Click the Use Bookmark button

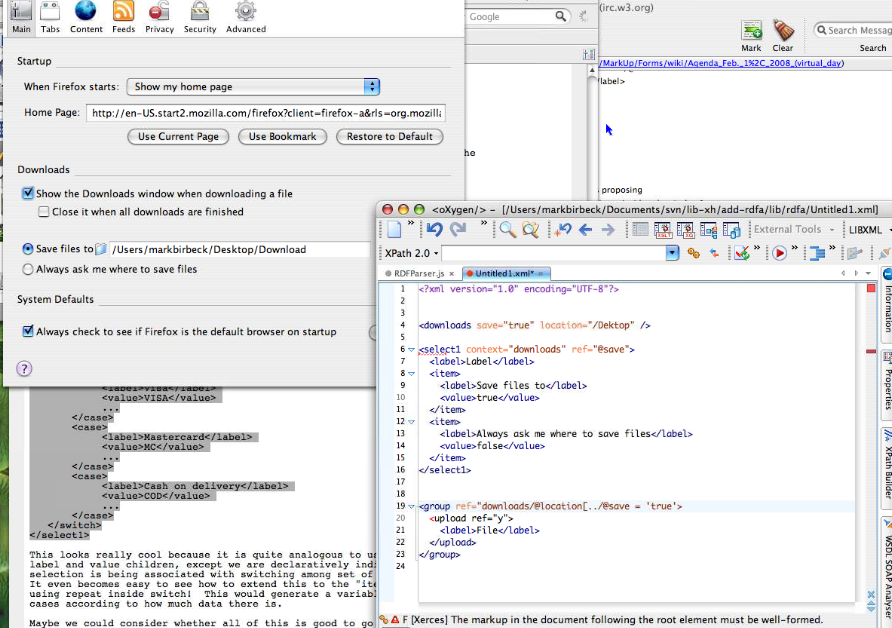[x=282, y=137]
